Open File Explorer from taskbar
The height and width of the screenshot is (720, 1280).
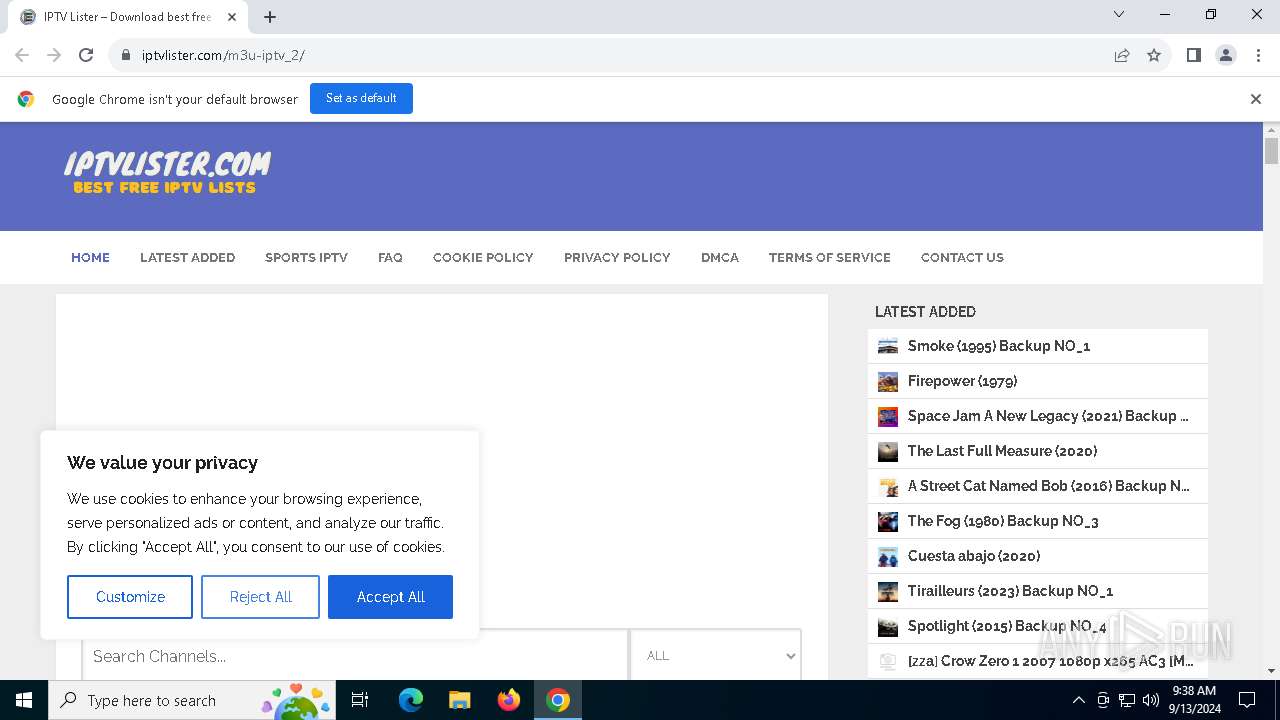pos(459,700)
